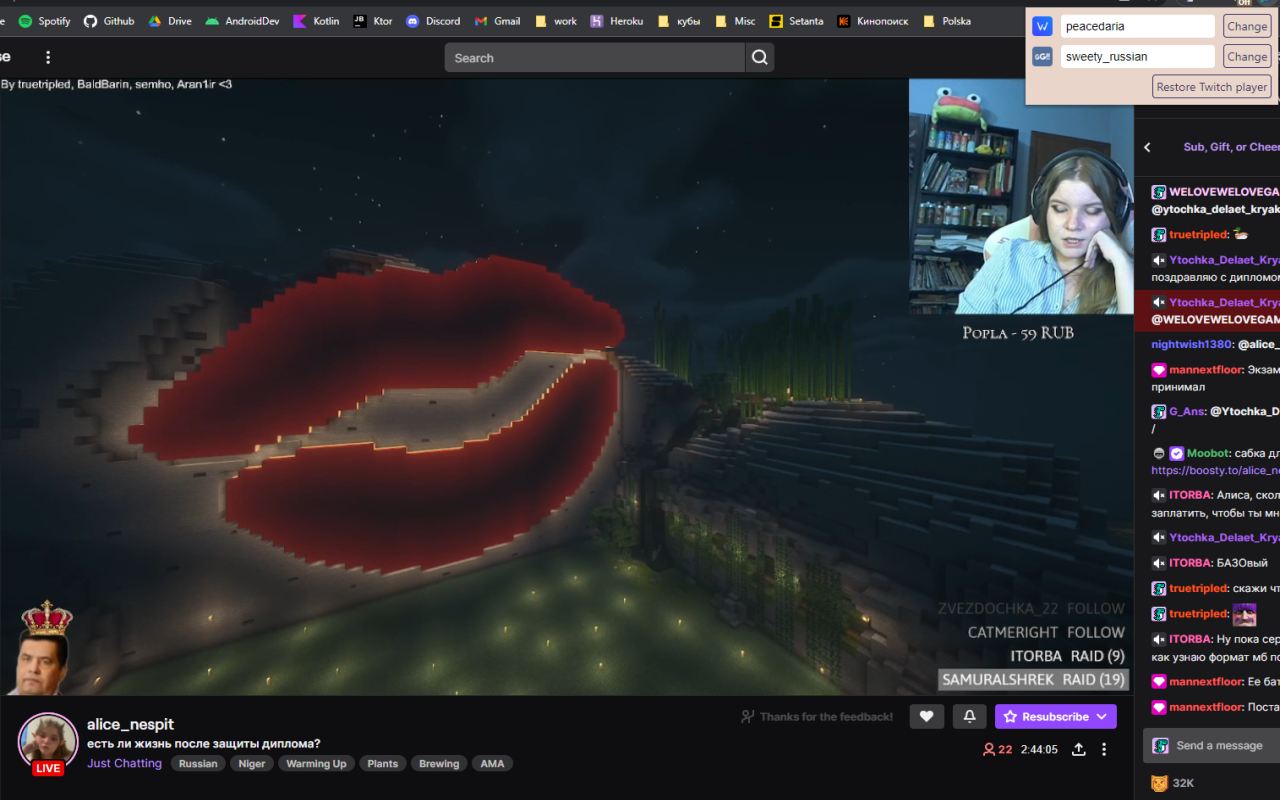Select the Just Chatting category
1280x800 pixels.
click(124, 763)
